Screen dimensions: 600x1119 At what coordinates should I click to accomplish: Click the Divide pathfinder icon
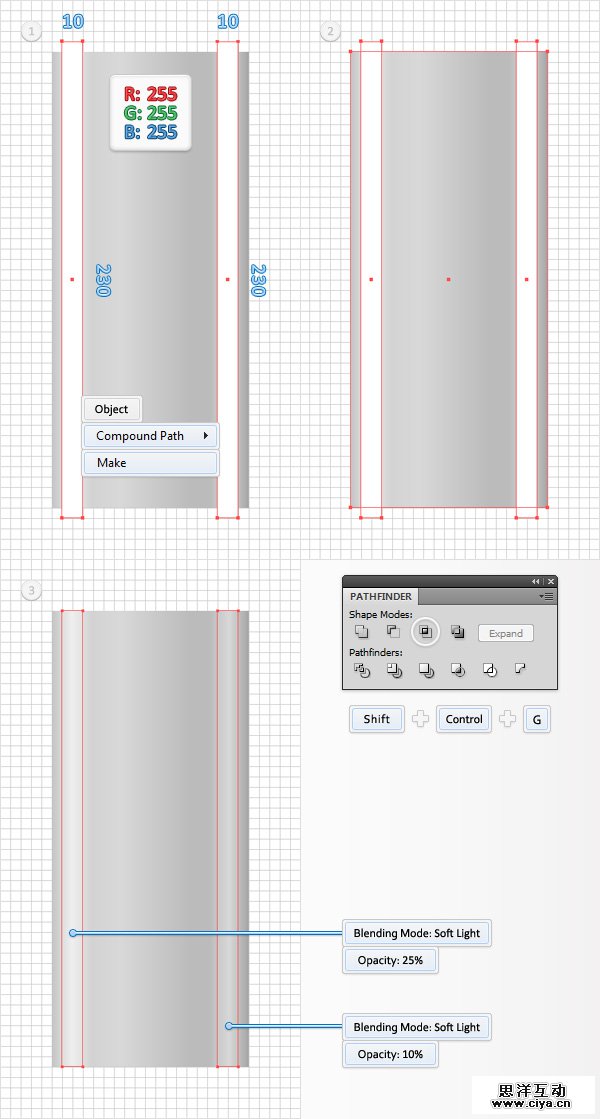(x=362, y=669)
